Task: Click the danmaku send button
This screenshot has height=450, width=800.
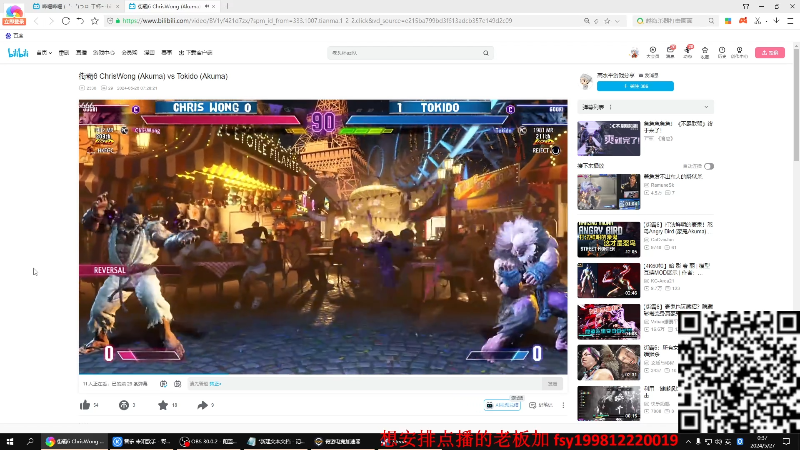Action: [x=552, y=384]
